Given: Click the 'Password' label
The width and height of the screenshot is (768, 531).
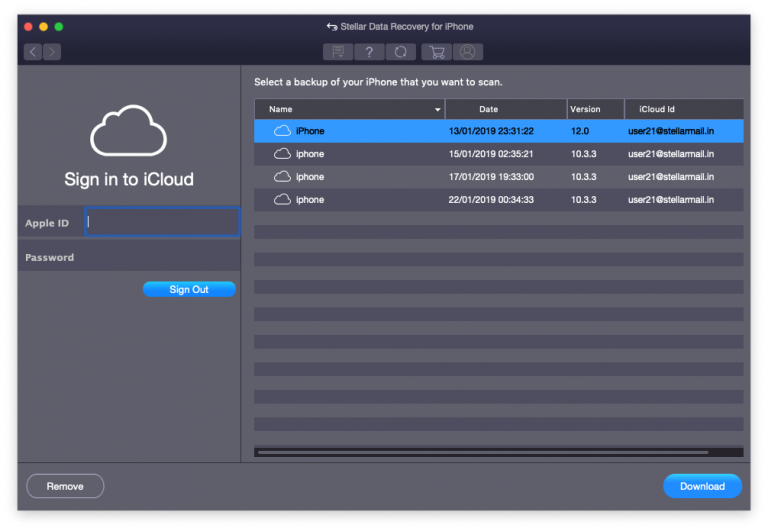Looking at the screenshot, I should 49,257.
